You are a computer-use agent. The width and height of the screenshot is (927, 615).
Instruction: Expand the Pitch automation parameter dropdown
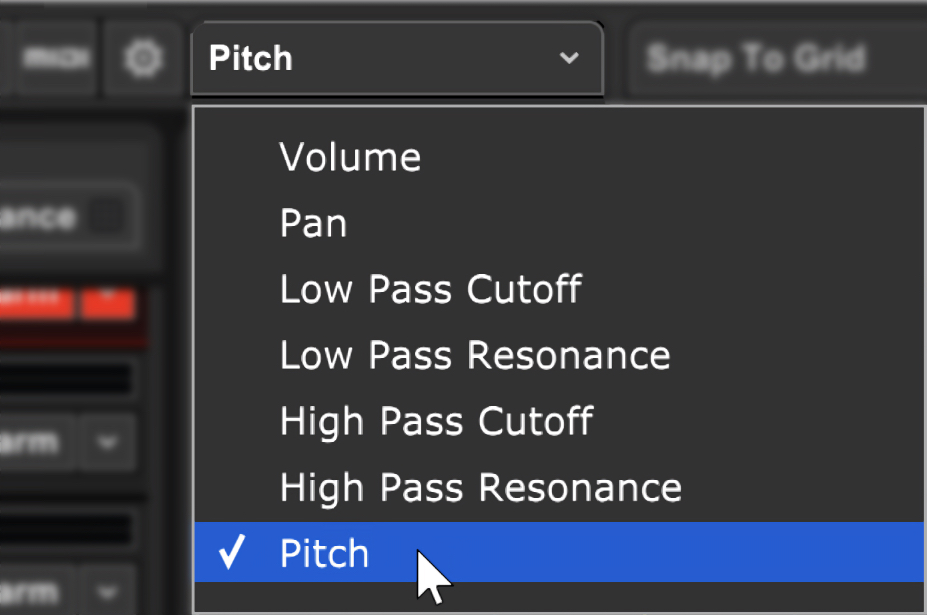(397, 58)
